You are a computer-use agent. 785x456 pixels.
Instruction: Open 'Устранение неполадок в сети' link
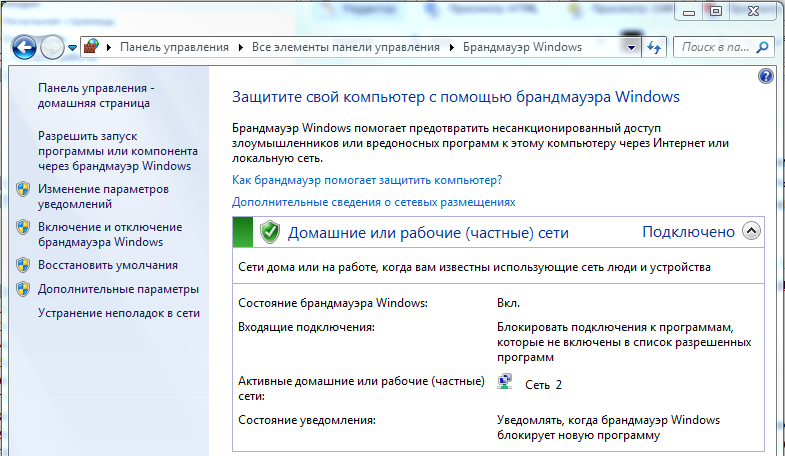click(x=119, y=313)
